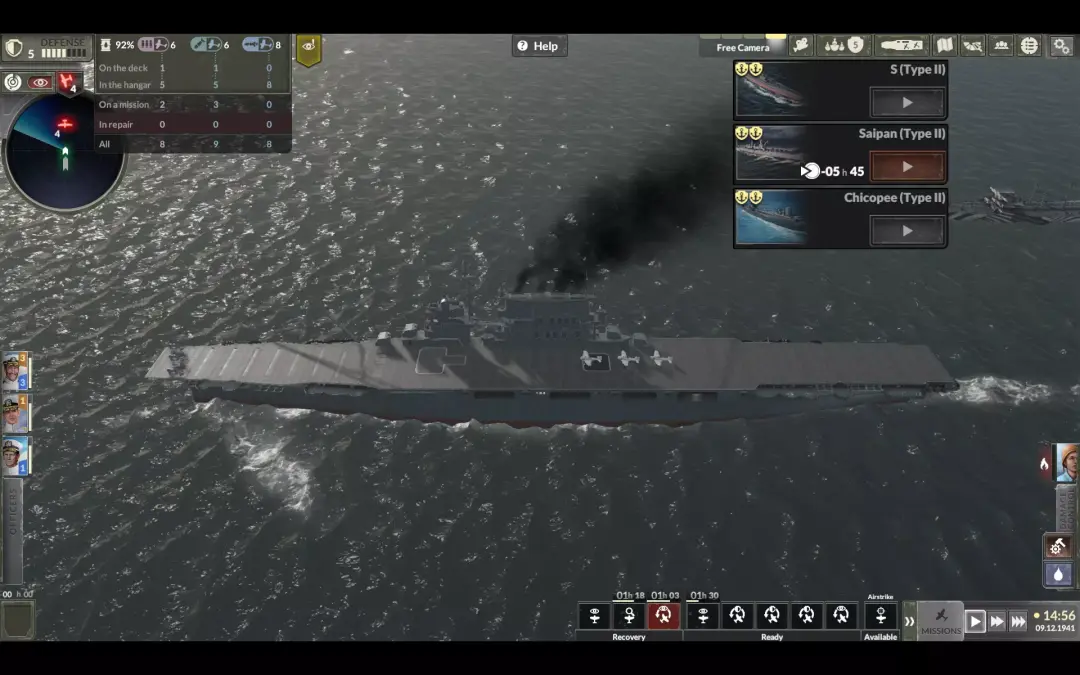Open the crew members icon in top toolbar

pyautogui.click(x=1001, y=46)
